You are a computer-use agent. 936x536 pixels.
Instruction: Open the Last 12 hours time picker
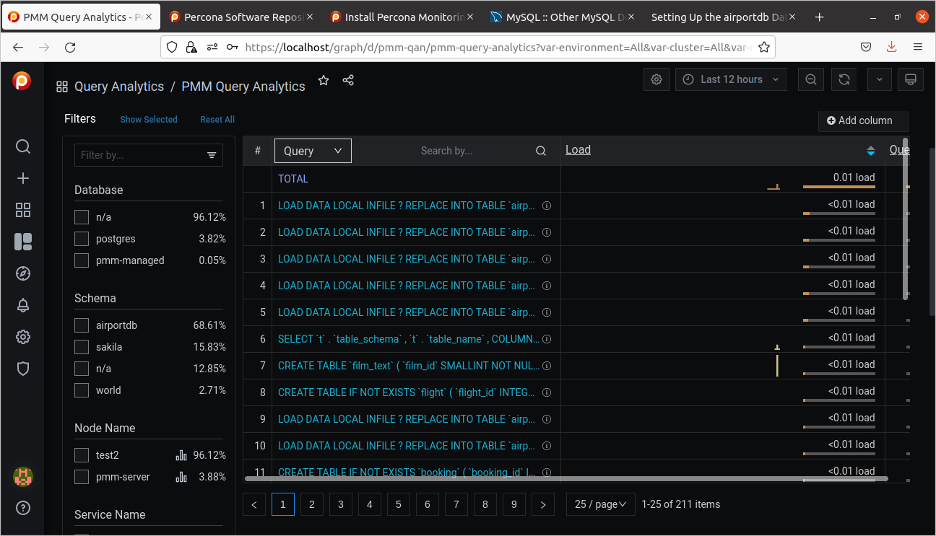coord(731,79)
